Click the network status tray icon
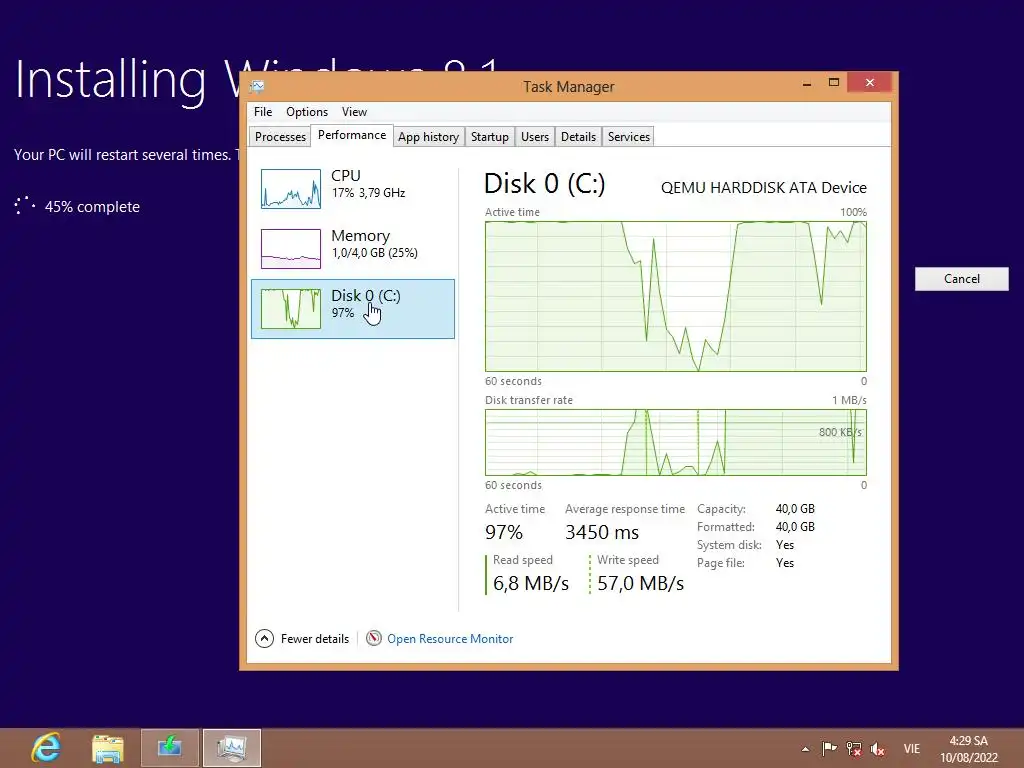Viewport: 1024px width, 768px height. point(854,748)
